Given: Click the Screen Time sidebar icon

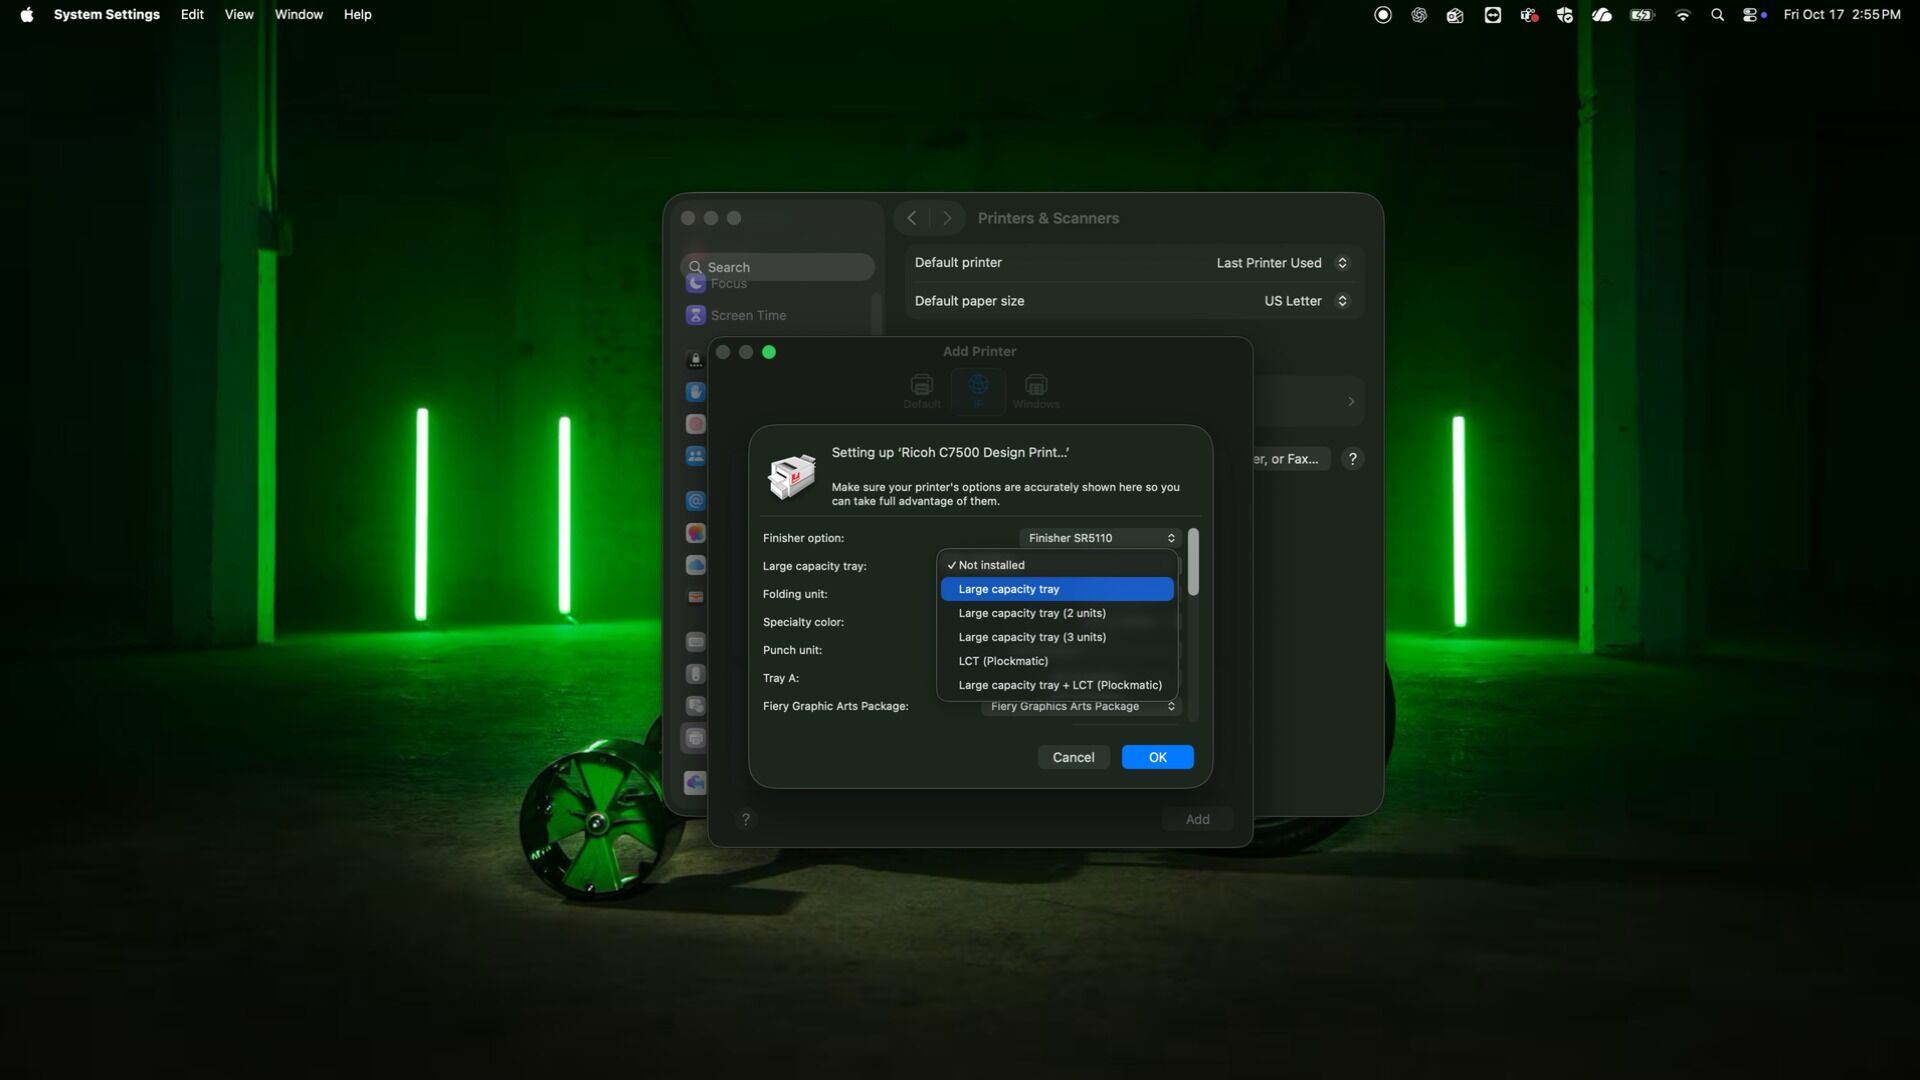Looking at the screenshot, I should tap(696, 315).
